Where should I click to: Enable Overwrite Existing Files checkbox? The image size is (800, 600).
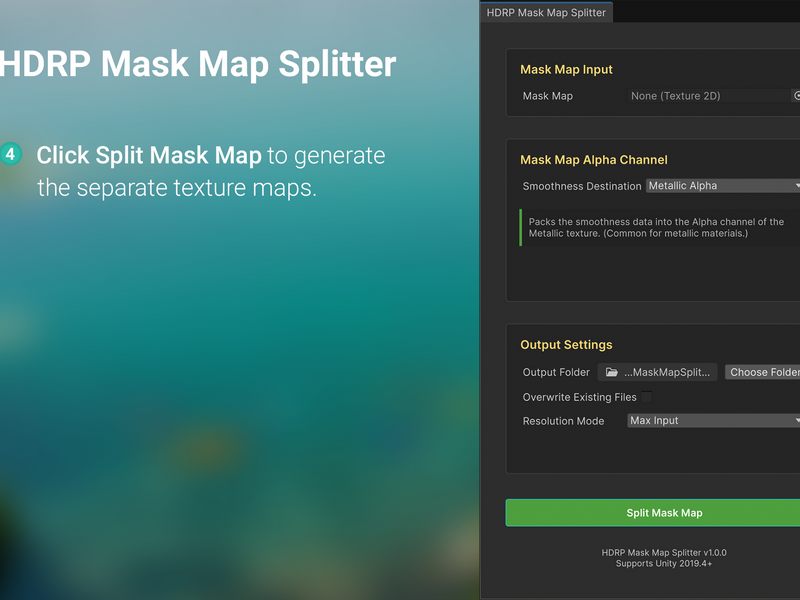pos(646,397)
